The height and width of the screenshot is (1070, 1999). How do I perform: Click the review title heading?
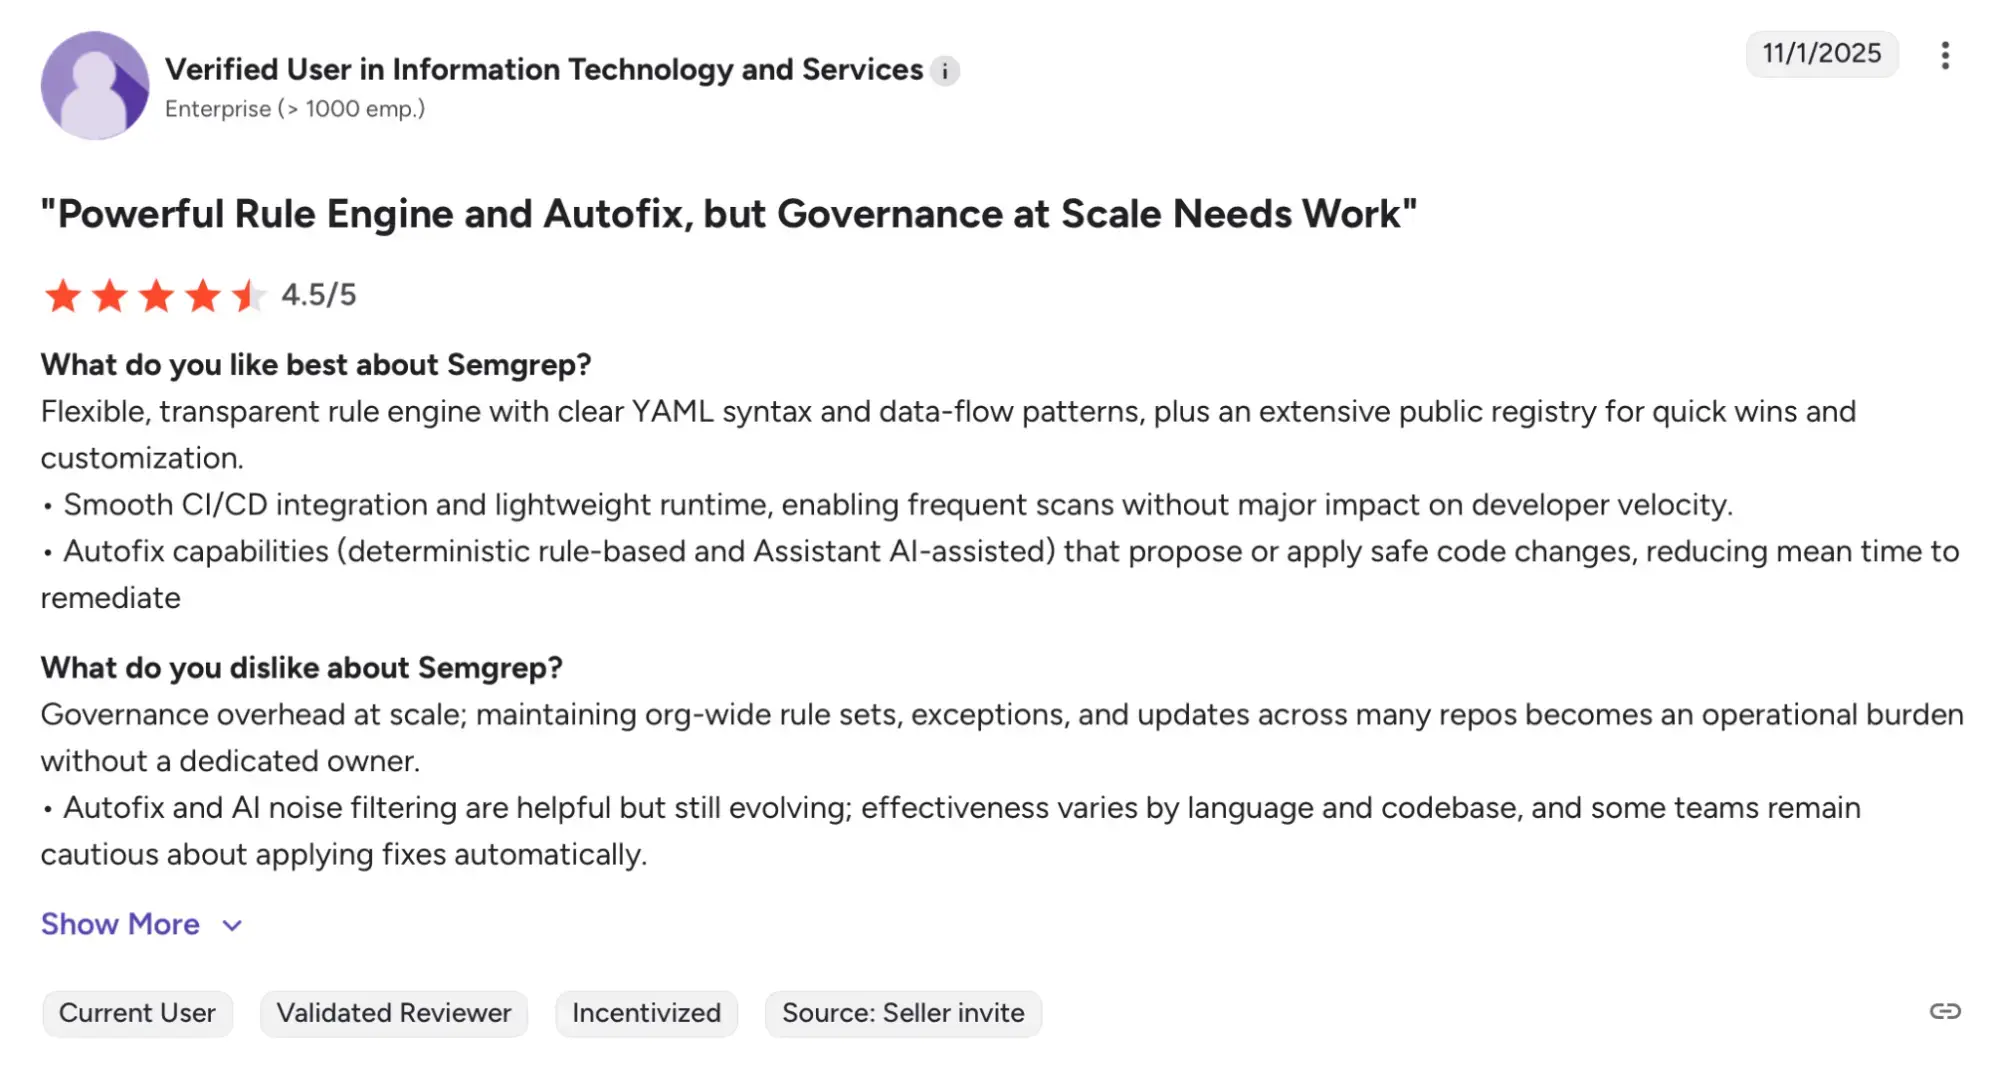pyautogui.click(x=728, y=213)
